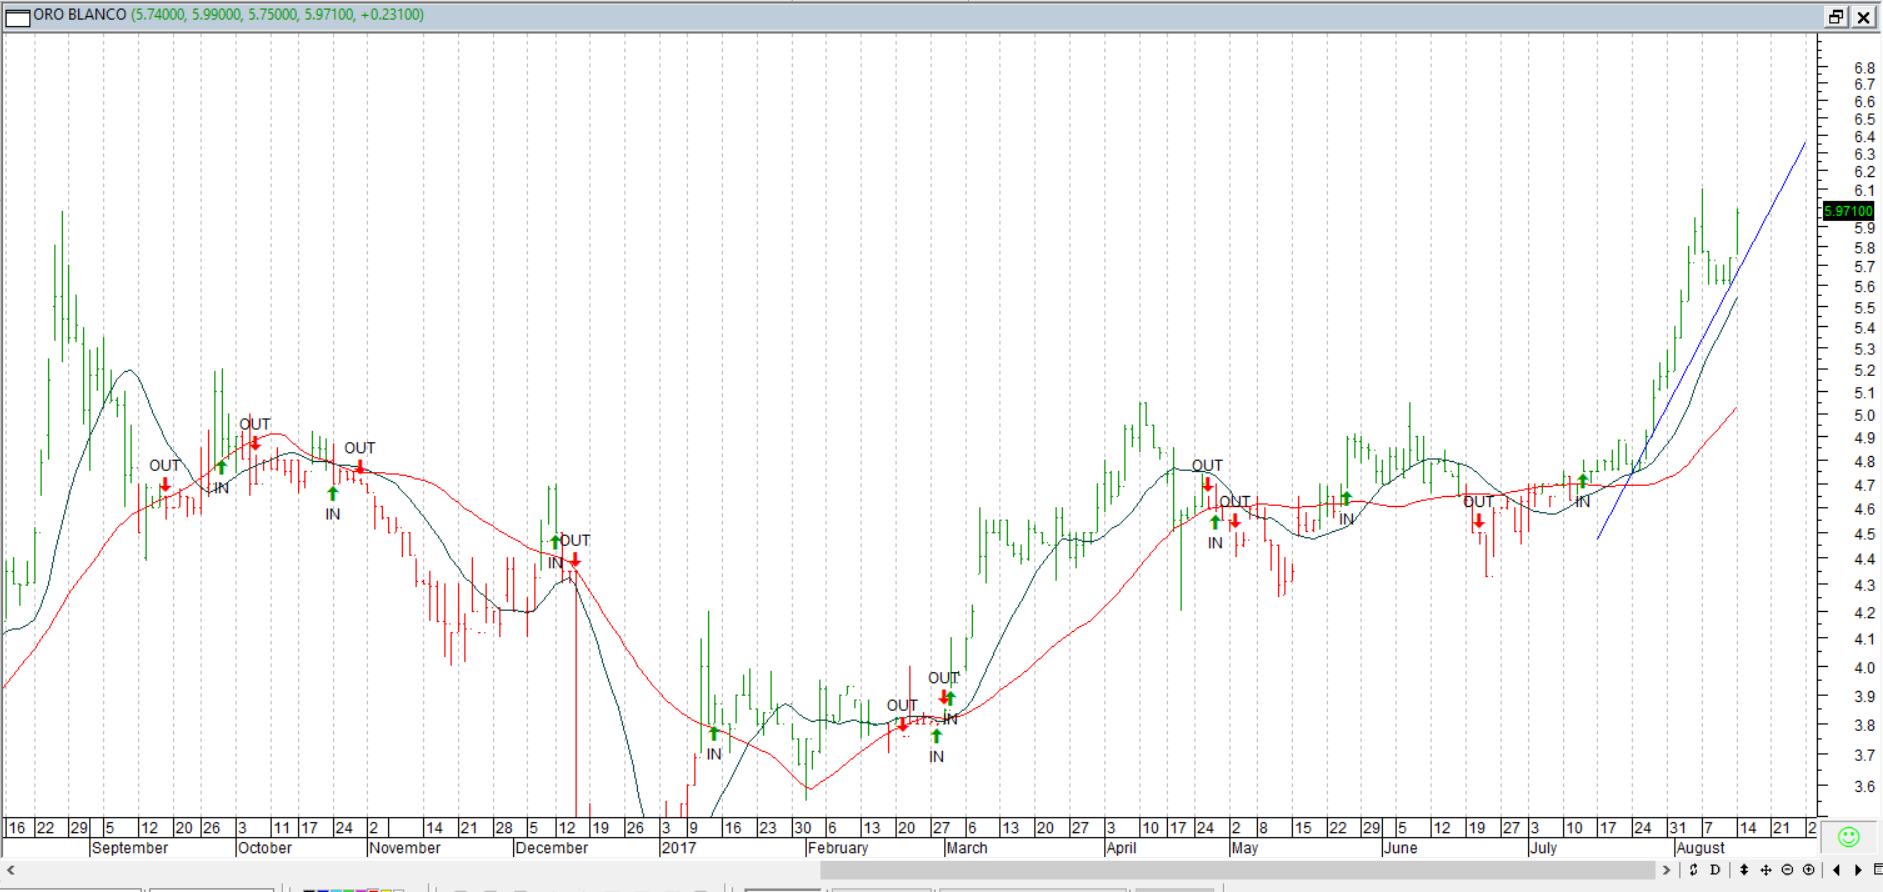Close the ORO BLANCO chart window
The width and height of the screenshot is (1883, 892).
pos(1864,17)
